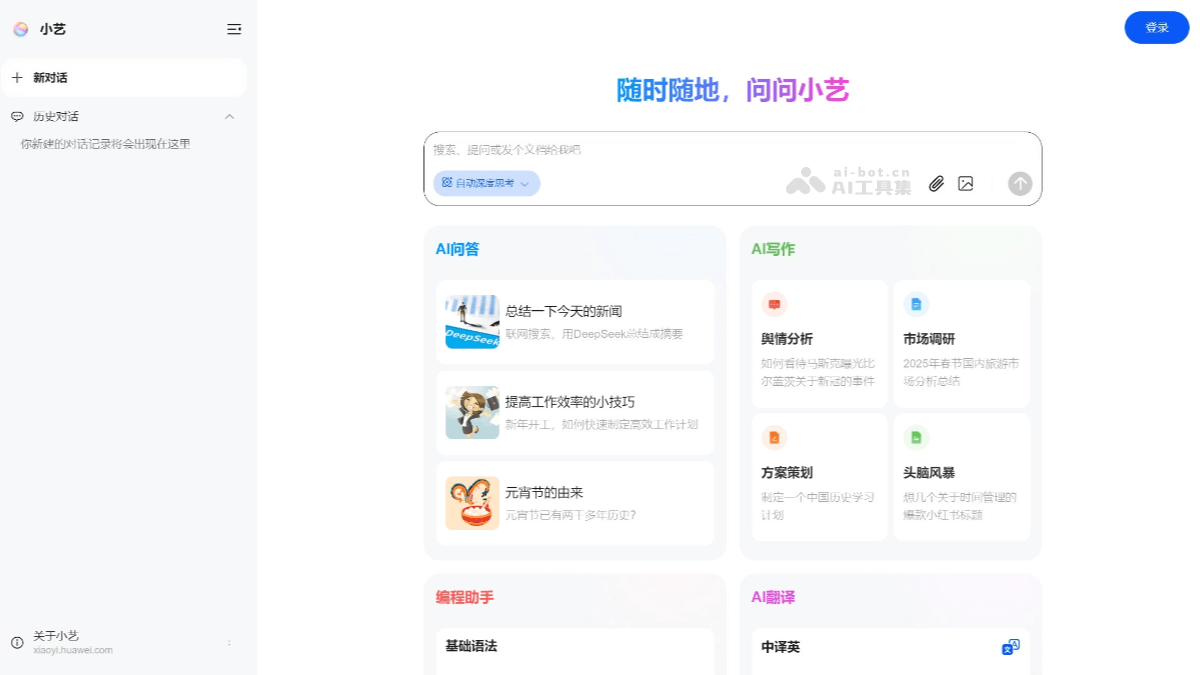Open the image upload icon
1200x675 pixels.
pyautogui.click(x=966, y=184)
